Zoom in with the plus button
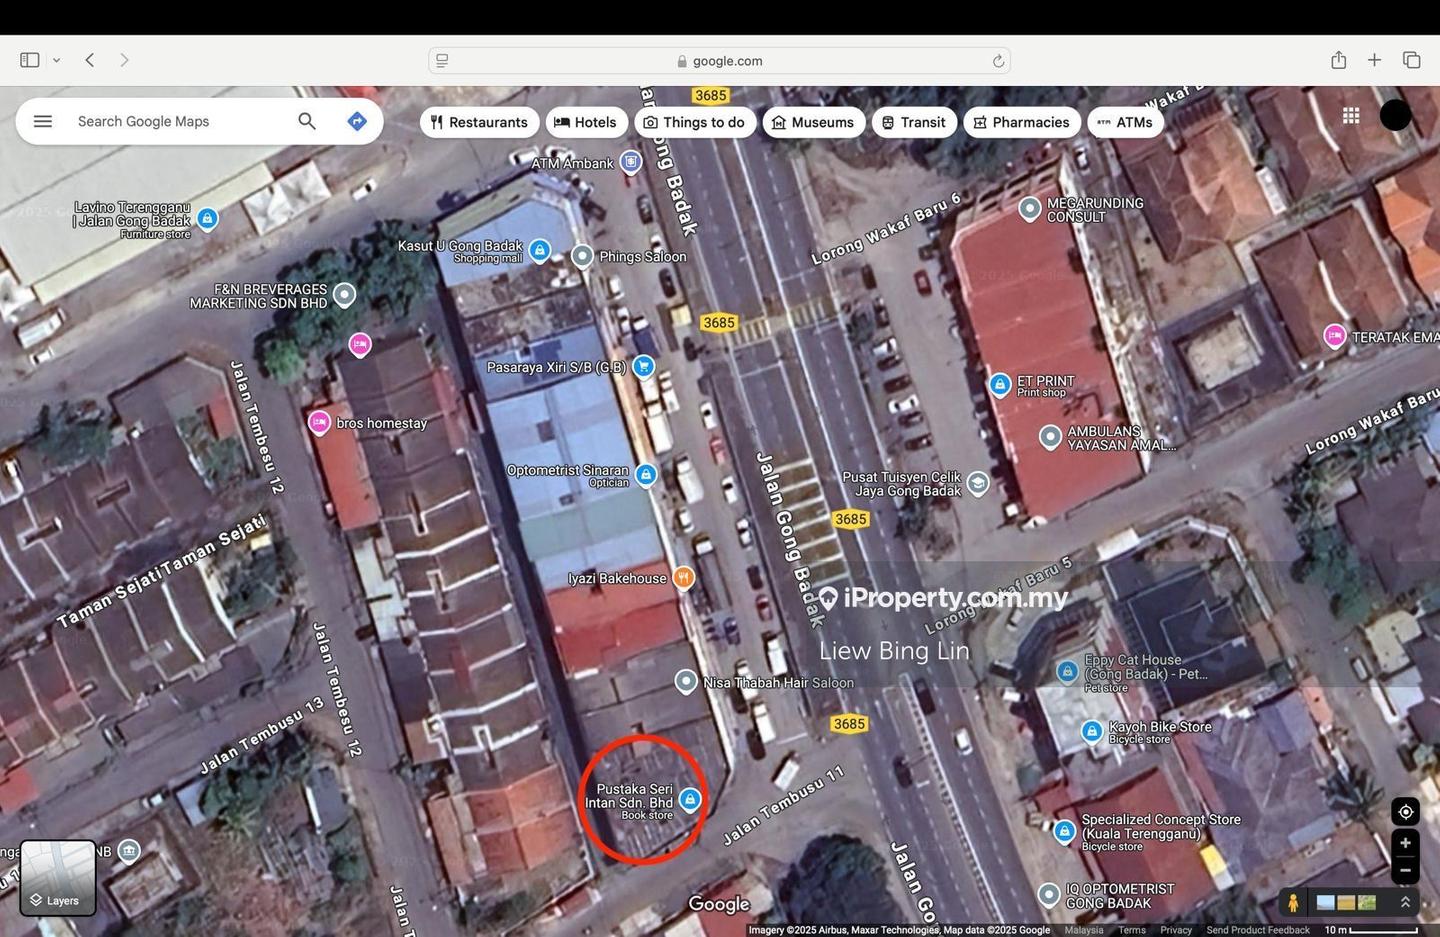Viewport: 1440px width, 937px height. 1405,843
